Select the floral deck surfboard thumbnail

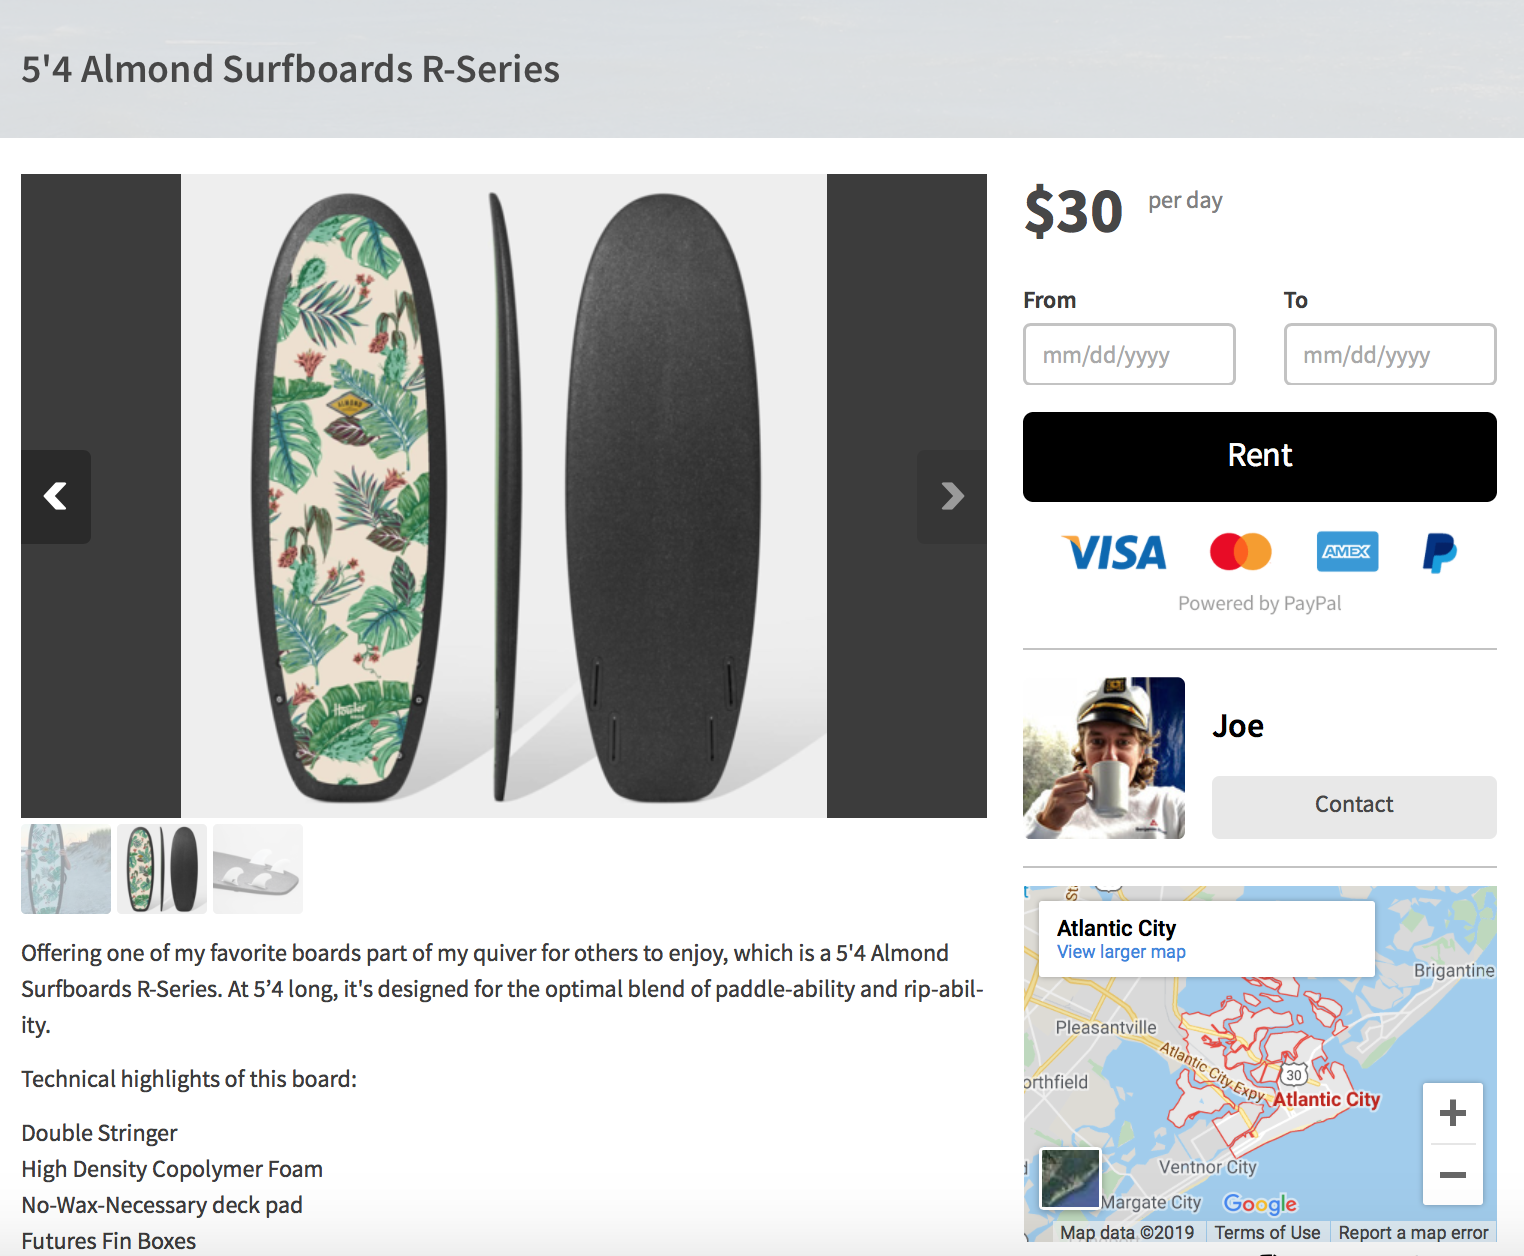161,869
